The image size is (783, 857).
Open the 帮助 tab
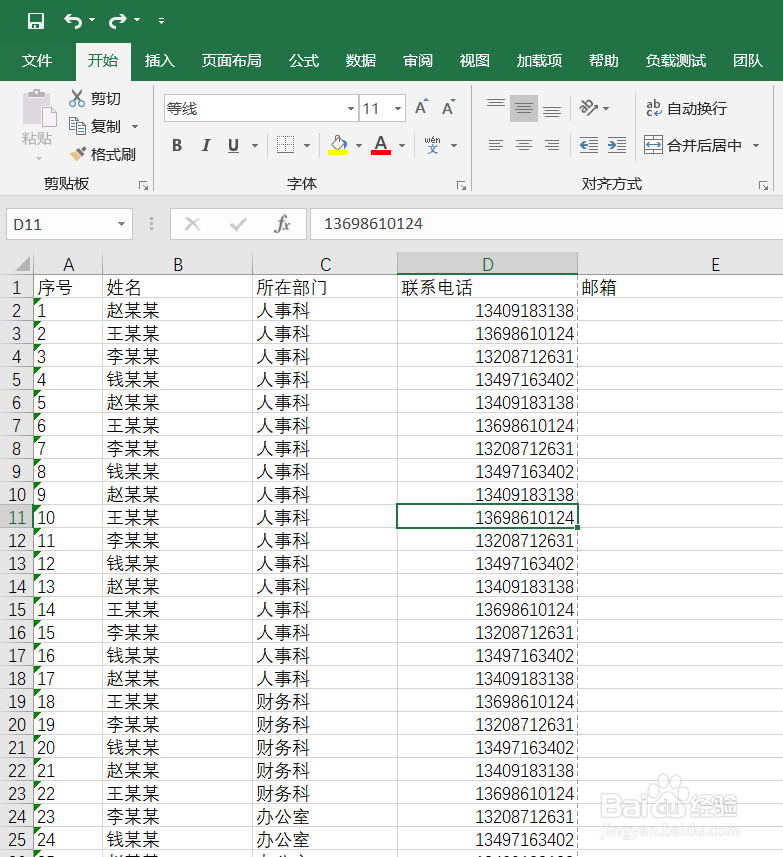[x=603, y=60]
